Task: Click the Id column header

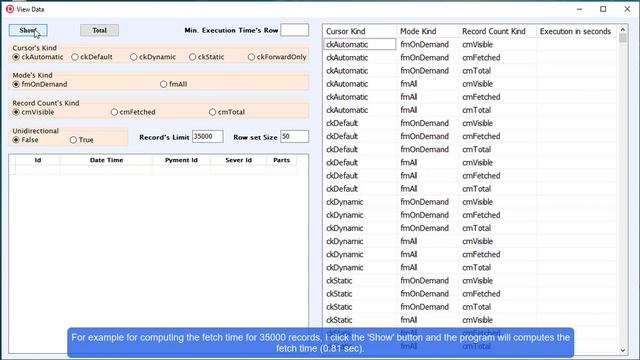Action: coord(38,160)
